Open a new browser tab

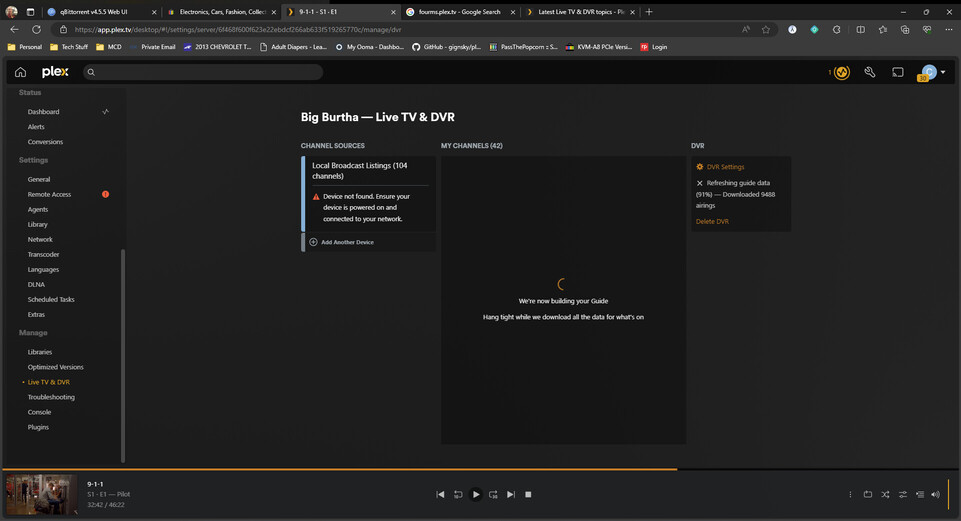tap(649, 12)
